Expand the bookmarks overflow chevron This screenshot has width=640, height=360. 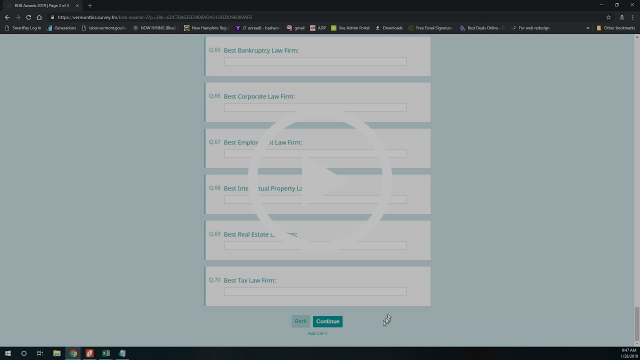pos(588,28)
